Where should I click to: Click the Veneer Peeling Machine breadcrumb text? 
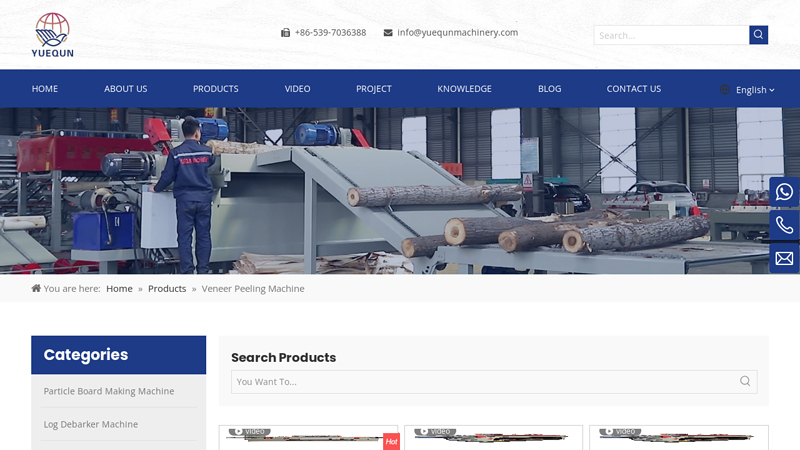(253, 289)
